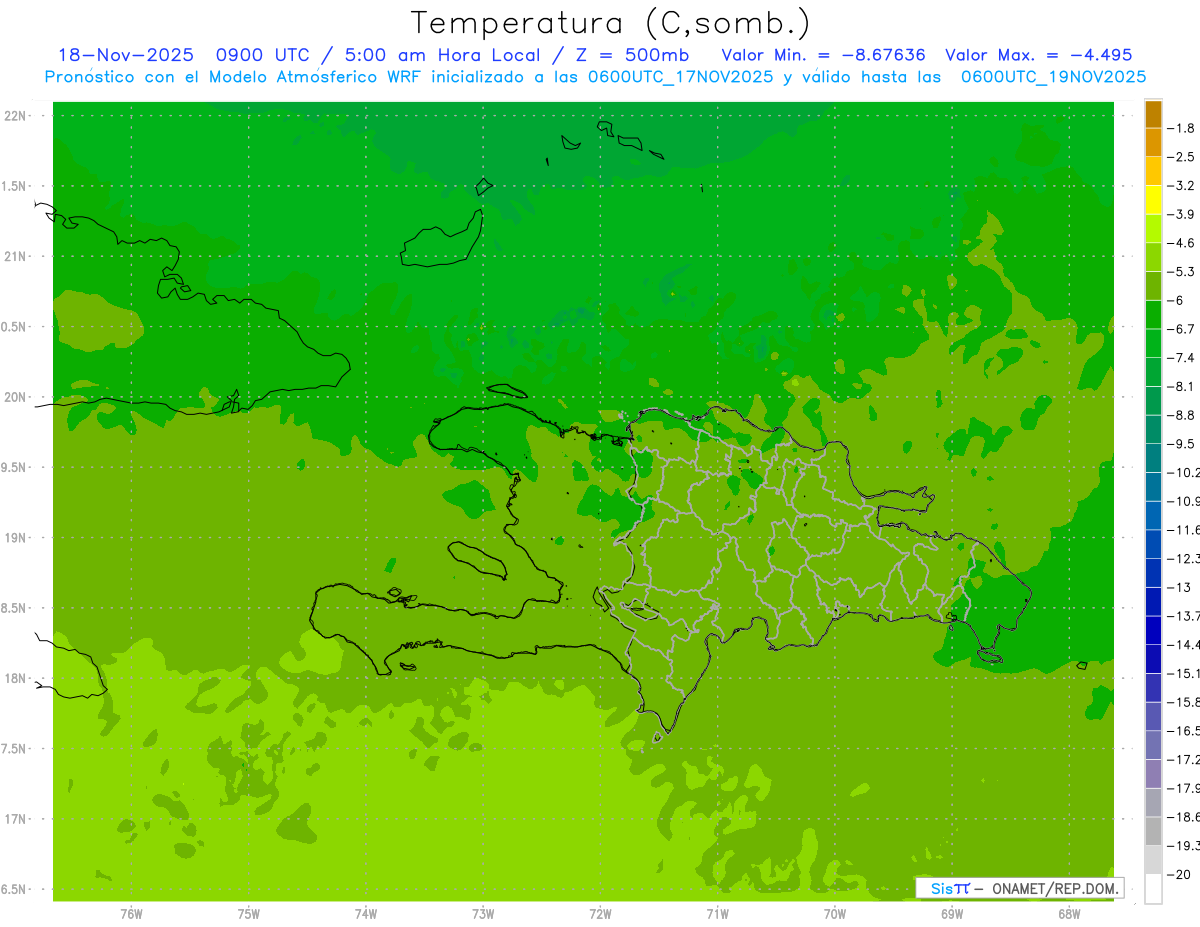1200x927 pixels.
Task: Click the '17N' latitude axis label
Action: coord(15,819)
